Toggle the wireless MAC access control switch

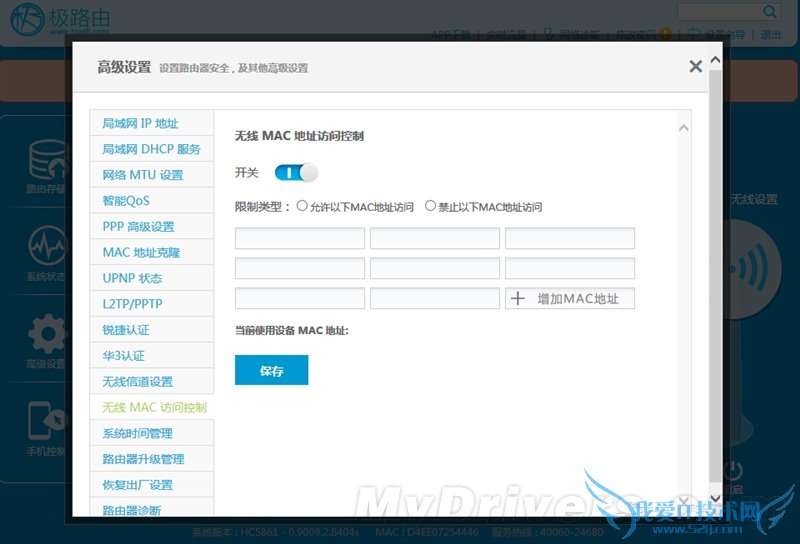tap(295, 173)
